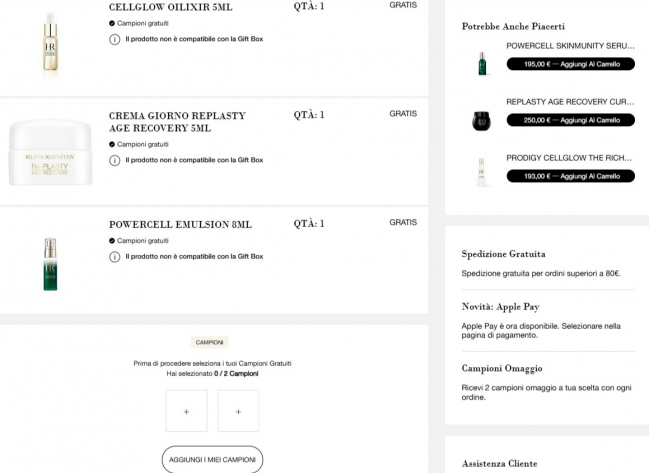Add Powercell Skinmunity Serum for 195,00 € to cart
This screenshot has height=473, width=649.
click(570, 64)
